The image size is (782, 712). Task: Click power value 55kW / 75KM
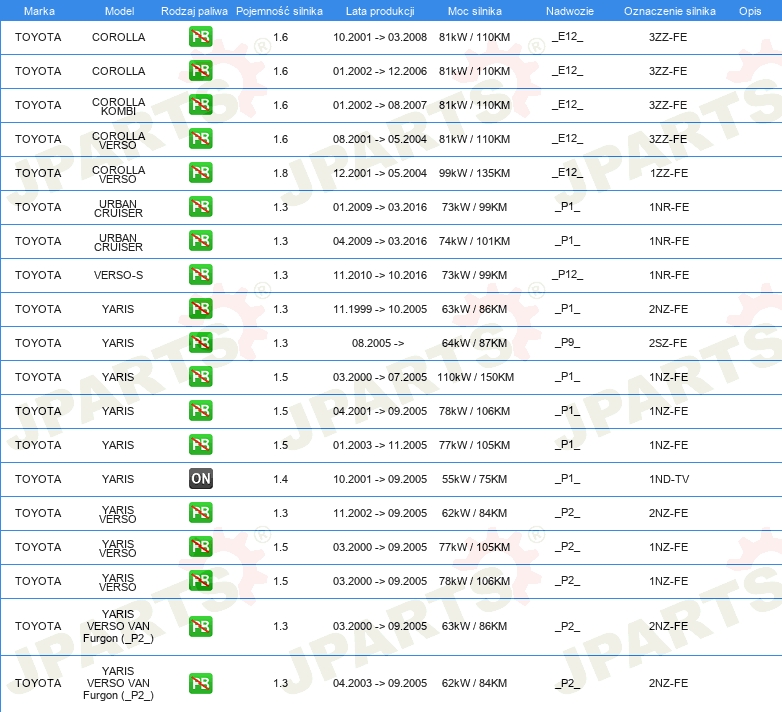pyautogui.click(x=474, y=479)
